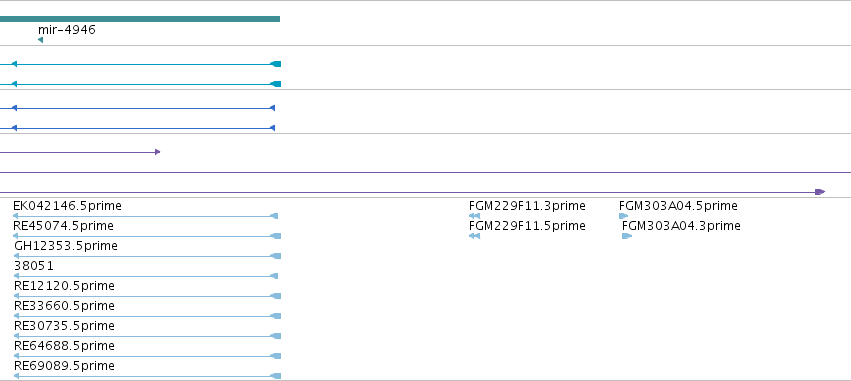Viewport: 851px width, 381px height.
Task: Click the mir-4946 feature label
Action: tap(67, 29)
